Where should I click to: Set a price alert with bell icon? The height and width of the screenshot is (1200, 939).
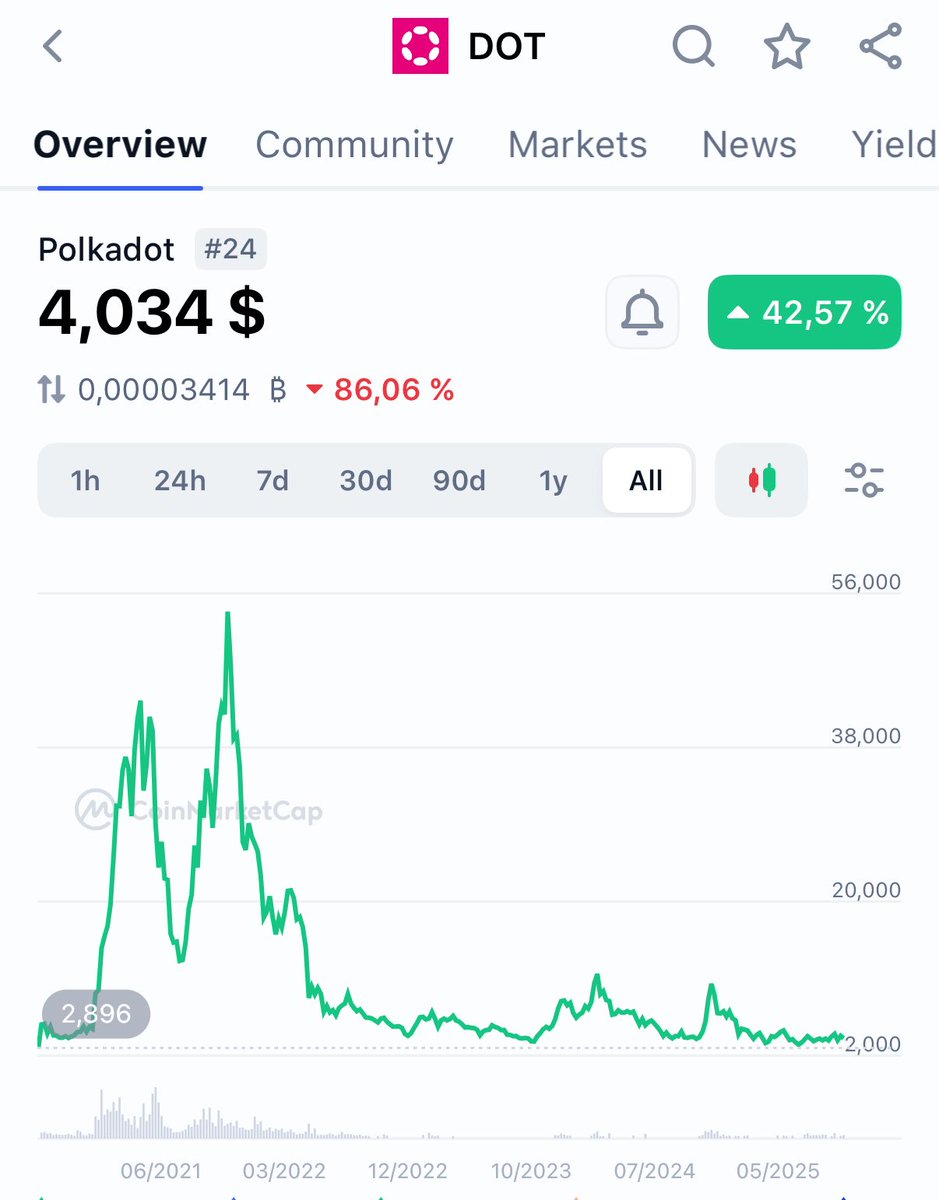tap(642, 312)
